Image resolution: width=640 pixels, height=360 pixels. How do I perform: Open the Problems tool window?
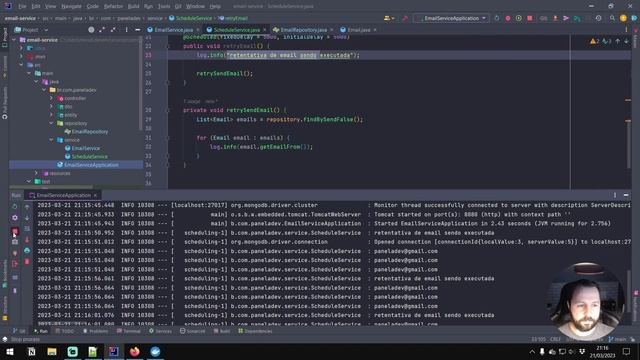coord(96,331)
